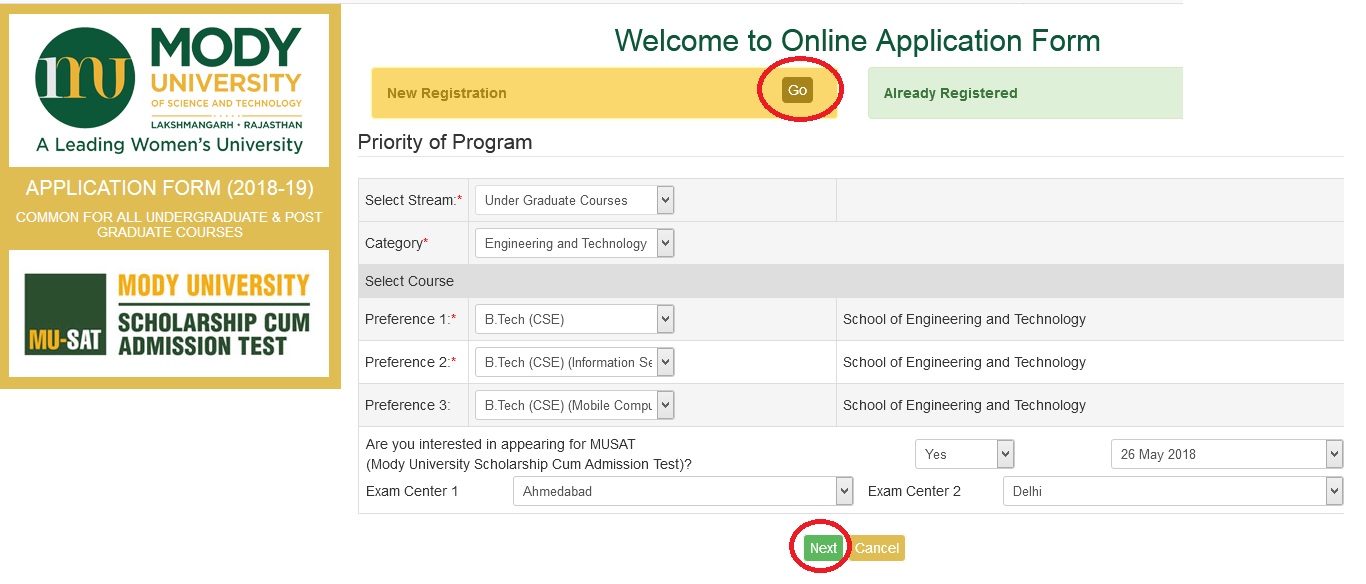Change the Preference 2 course selection
The height and width of the screenshot is (584, 1366).
click(574, 362)
